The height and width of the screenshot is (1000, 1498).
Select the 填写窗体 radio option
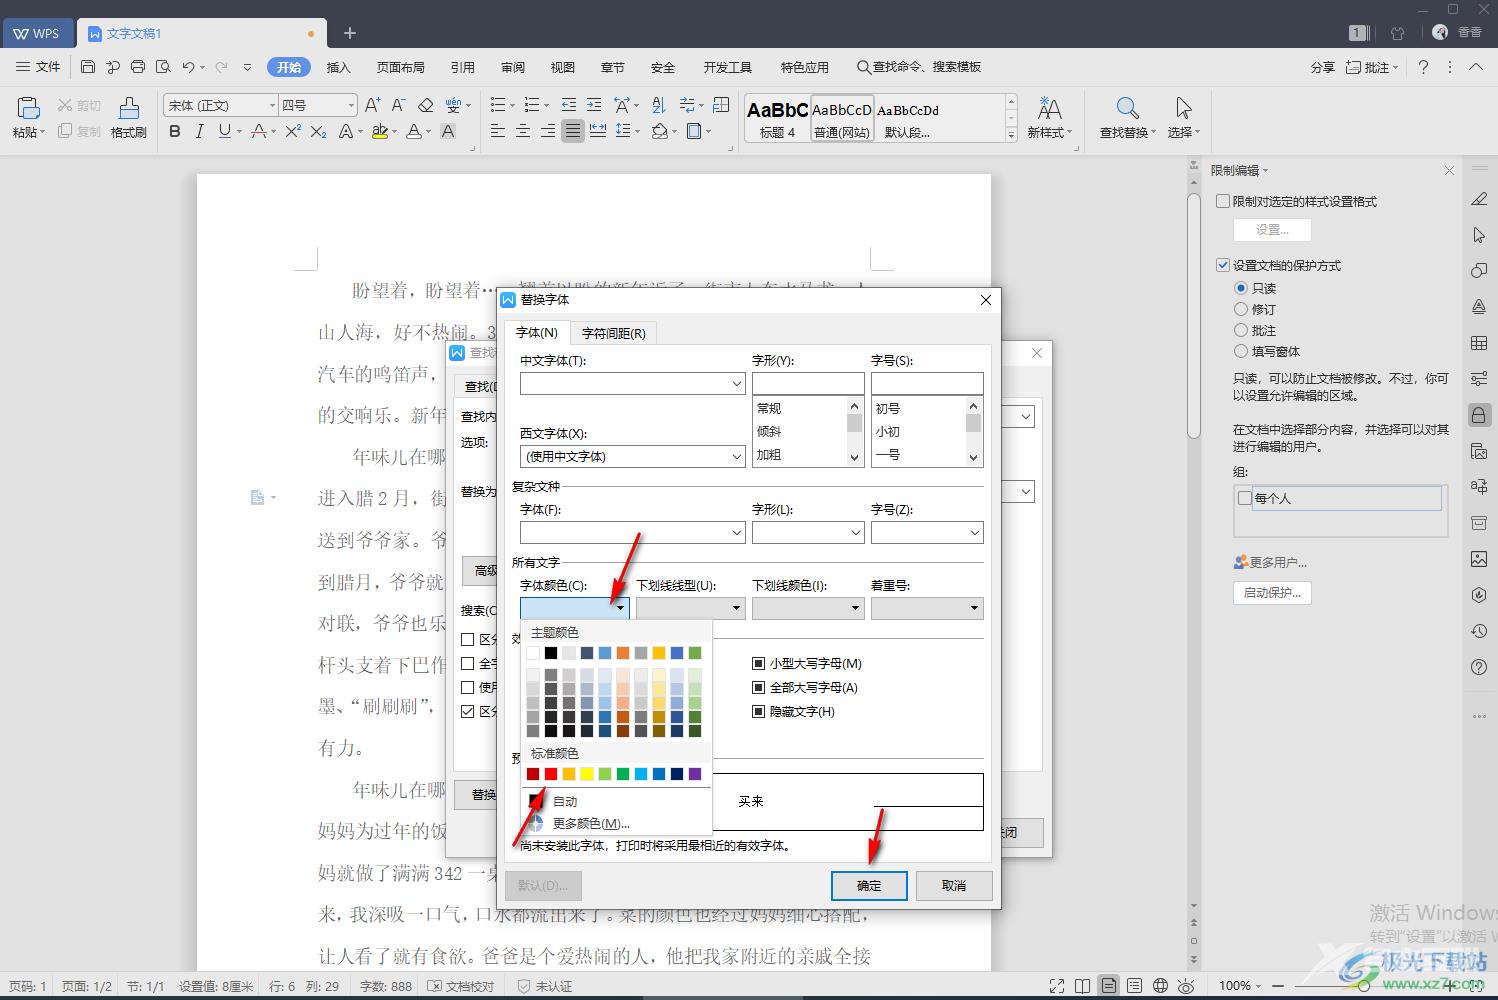tap(1241, 351)
